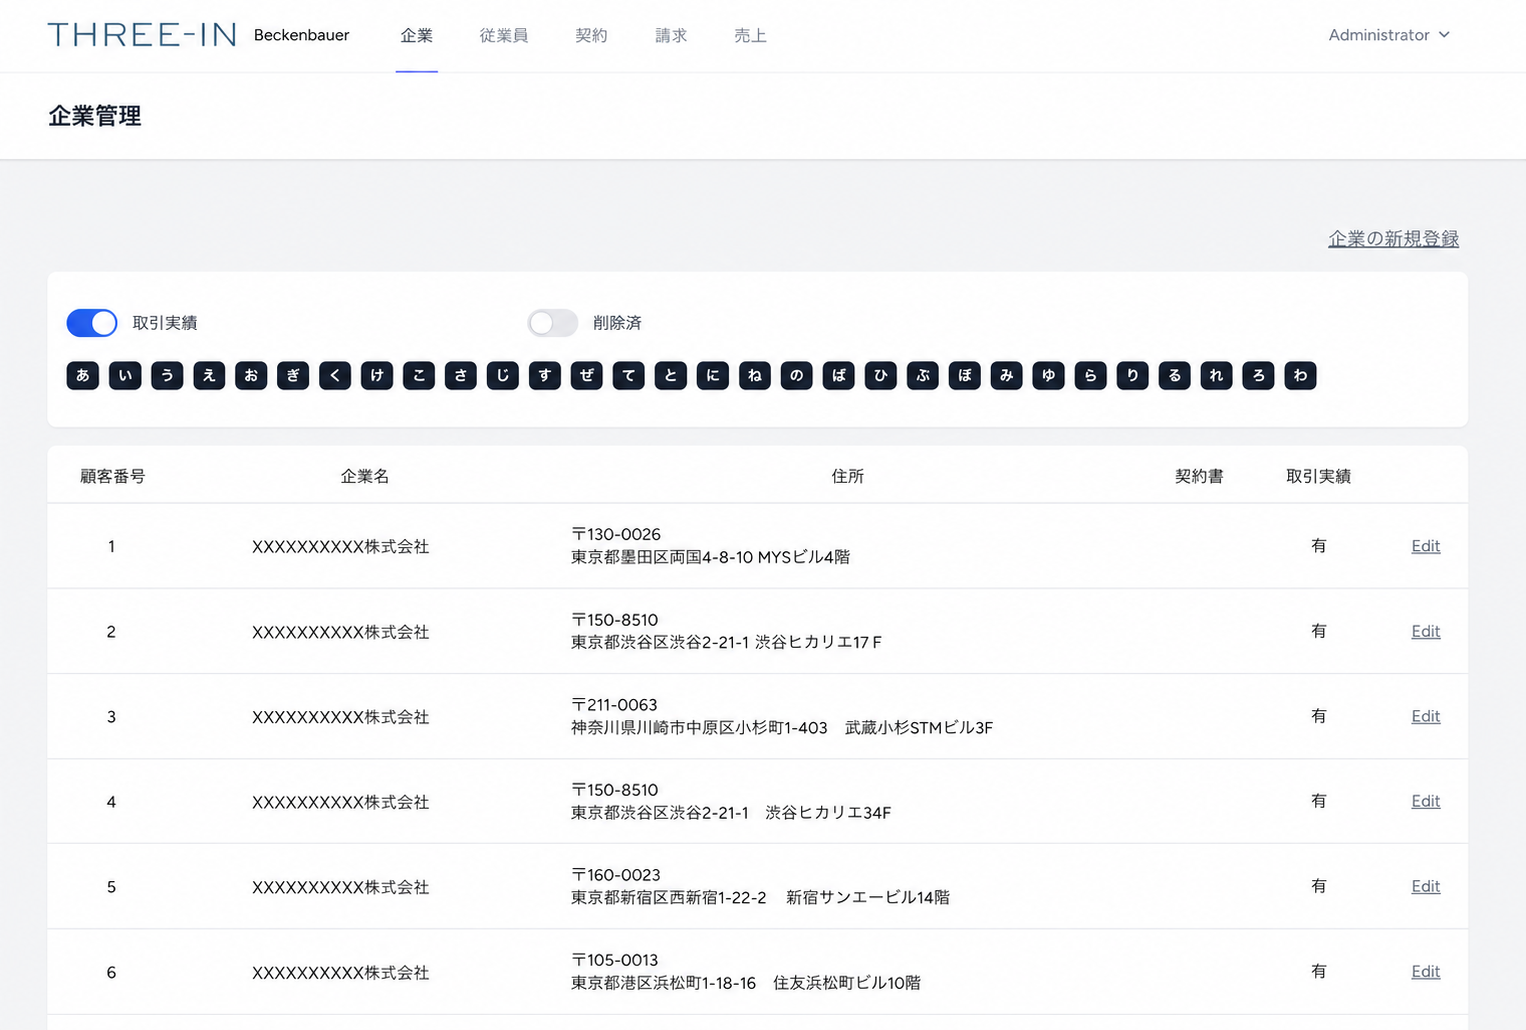Open the 売上 tab
The width and height of the screenshot is (1526, 1030).
pos(750,36)
